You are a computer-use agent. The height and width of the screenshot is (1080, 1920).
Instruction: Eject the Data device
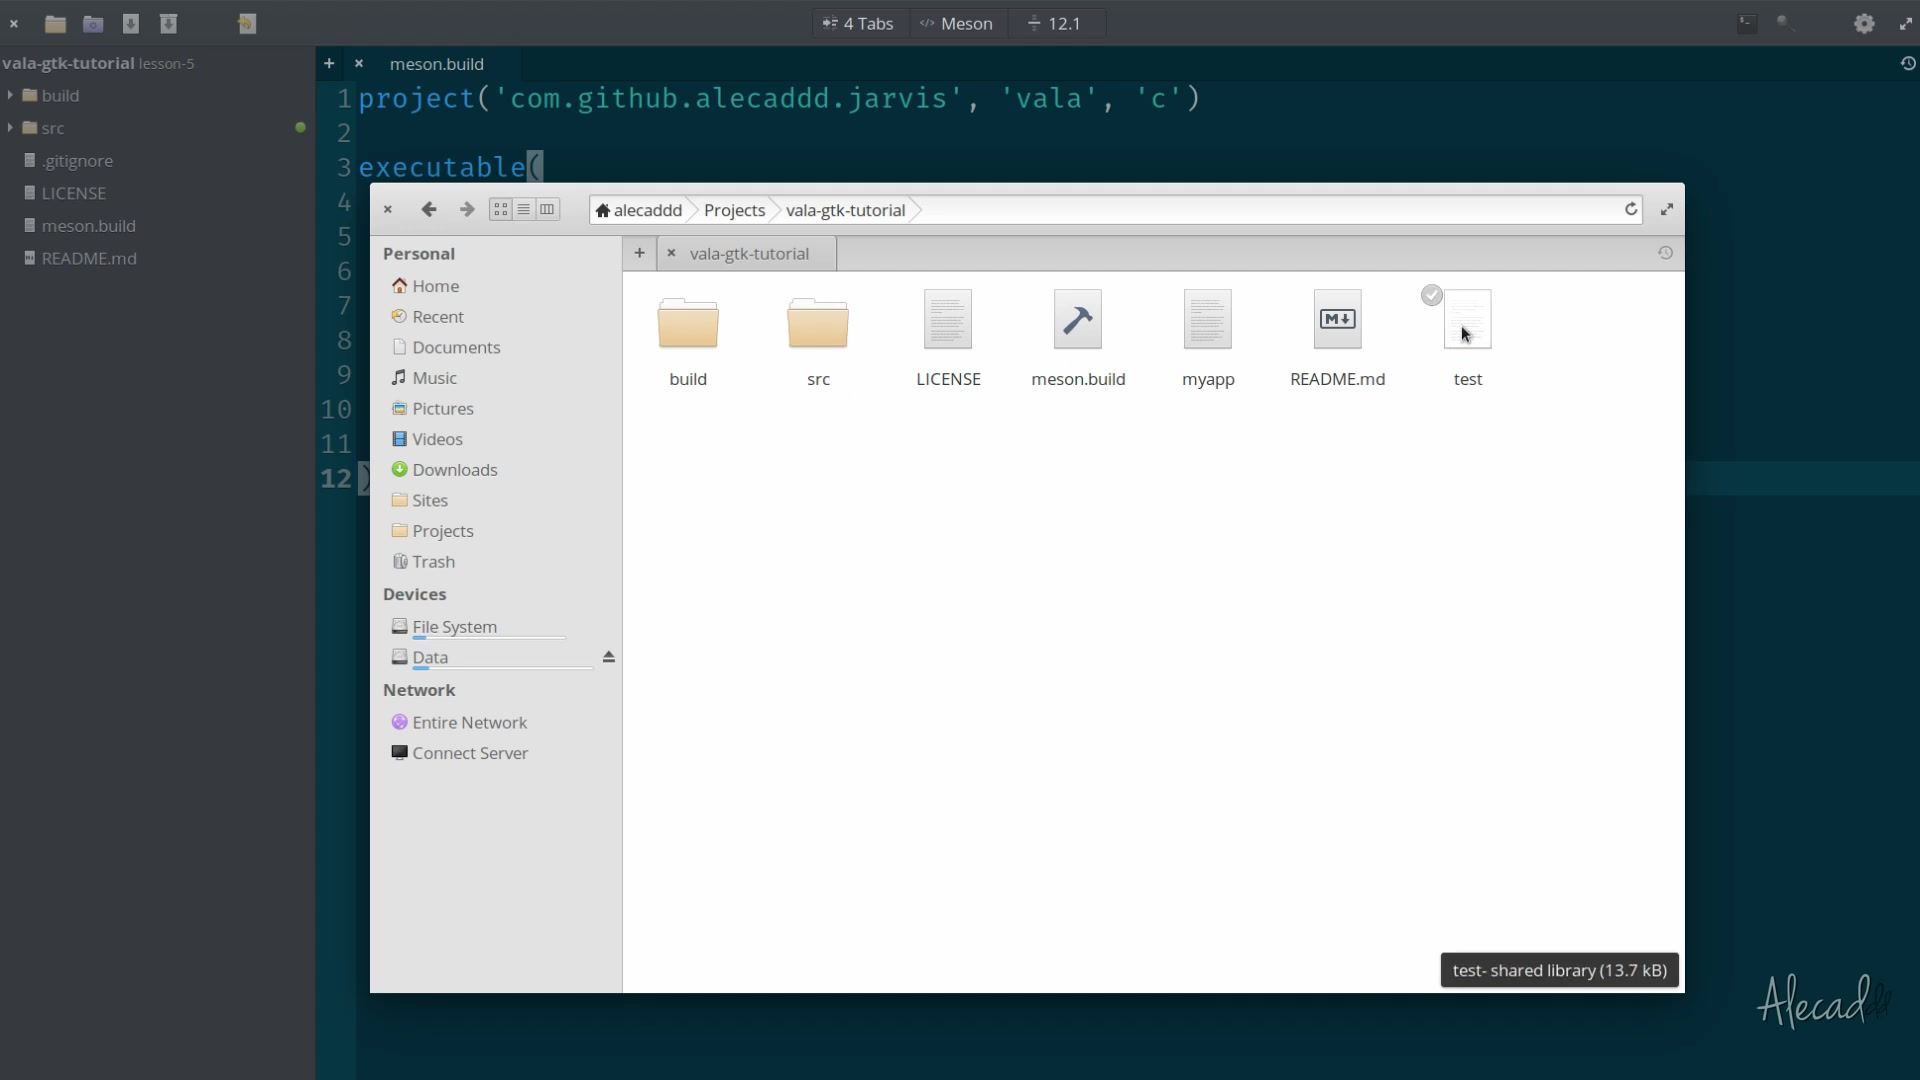click(608, 657)
